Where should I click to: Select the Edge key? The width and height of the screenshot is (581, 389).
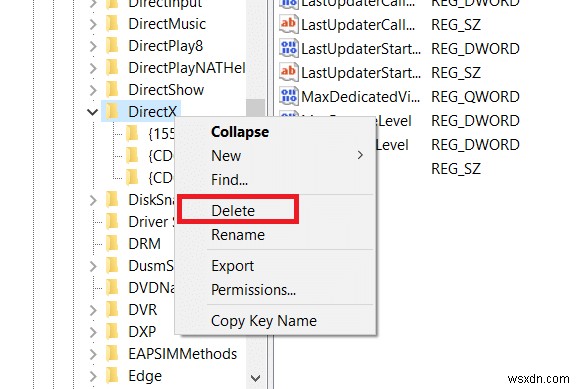(145, 375)
